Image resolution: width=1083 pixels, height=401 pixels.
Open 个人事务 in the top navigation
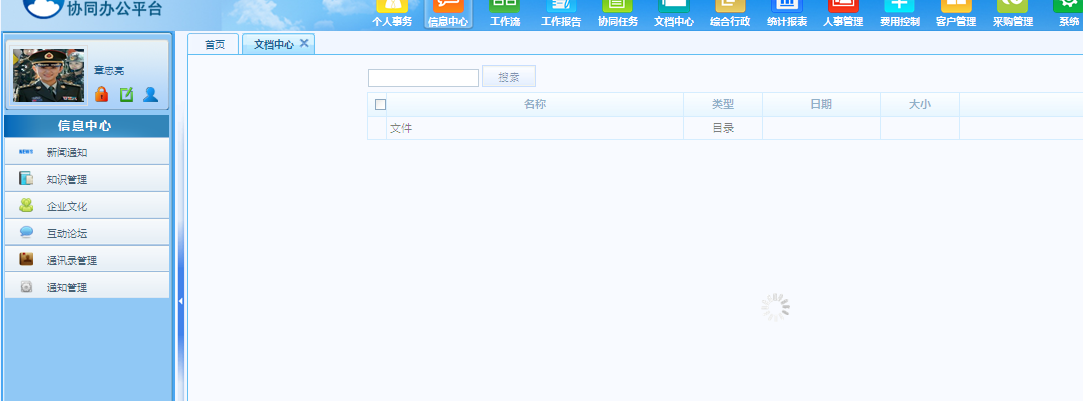pos(392,14)
